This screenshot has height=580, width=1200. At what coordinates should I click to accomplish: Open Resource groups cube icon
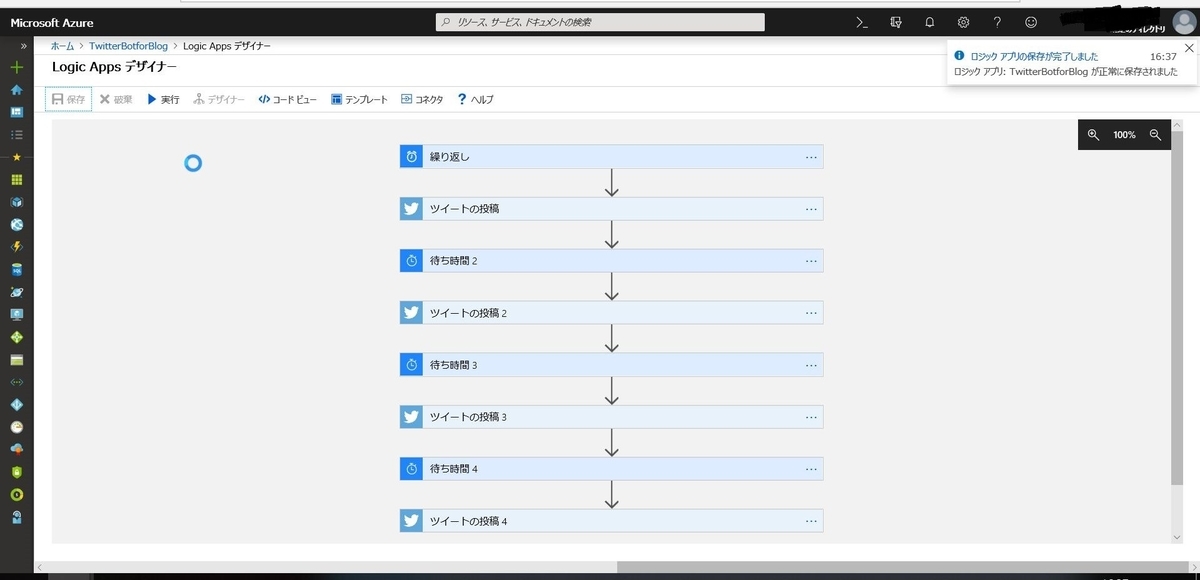tap(16, 202)
